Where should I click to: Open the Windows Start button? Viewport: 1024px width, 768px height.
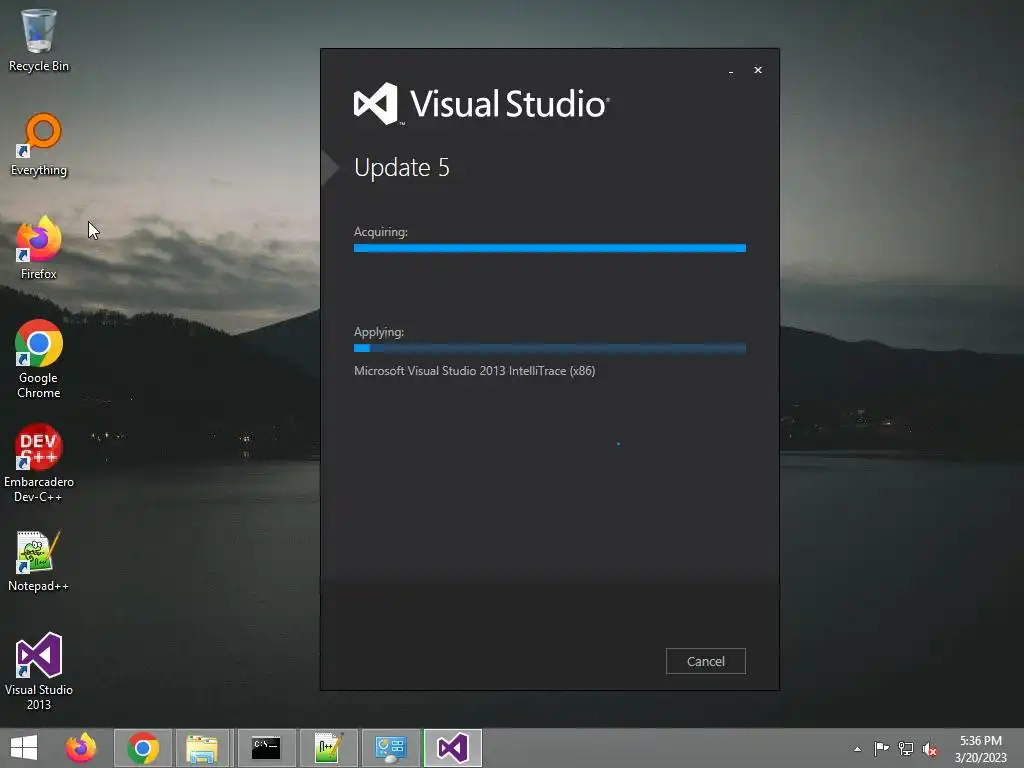pyautogui.click(x=24, y=748)
